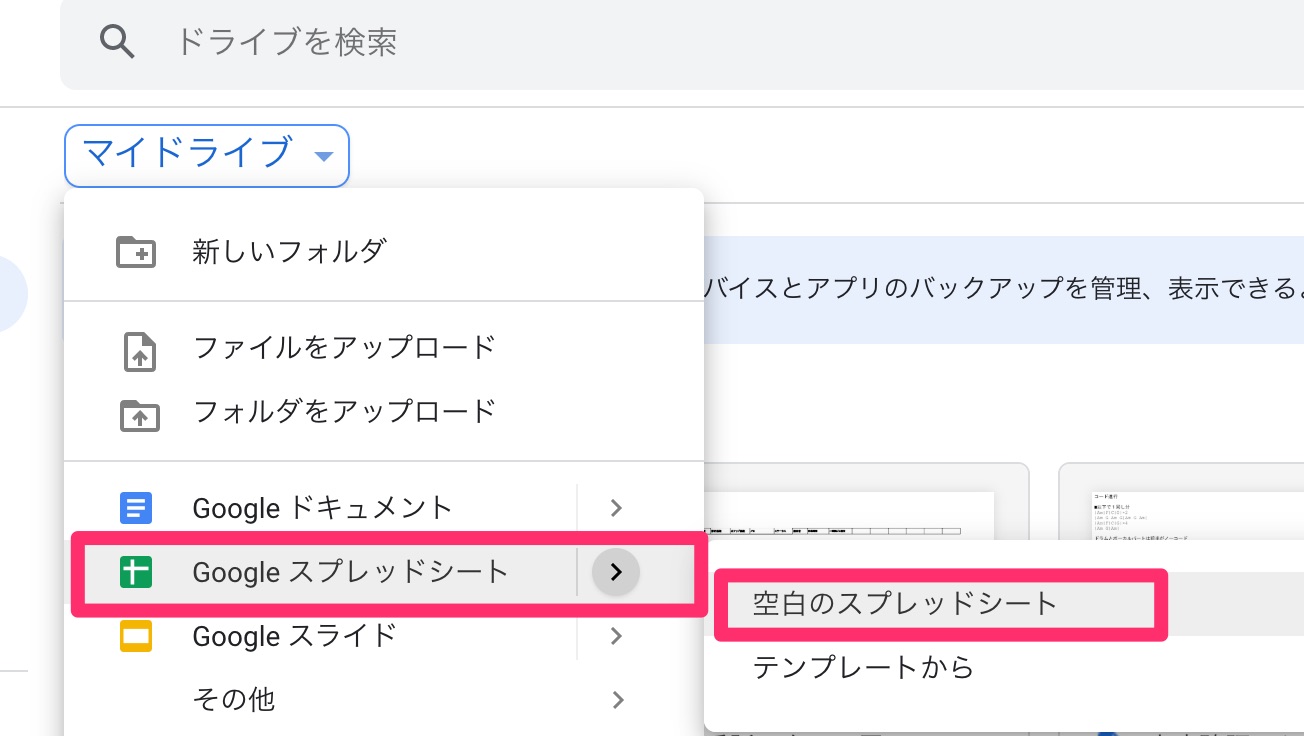Expand the Google スプレッドシート submenu arrow
The width and height of the screenshot is (1304, 736).
[616, 572]
